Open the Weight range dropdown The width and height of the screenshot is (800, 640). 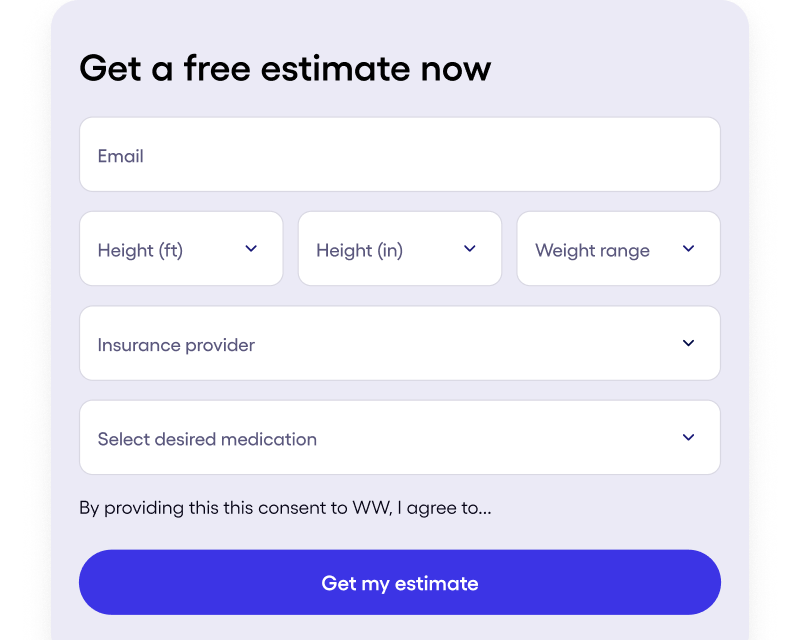point(618,249)
